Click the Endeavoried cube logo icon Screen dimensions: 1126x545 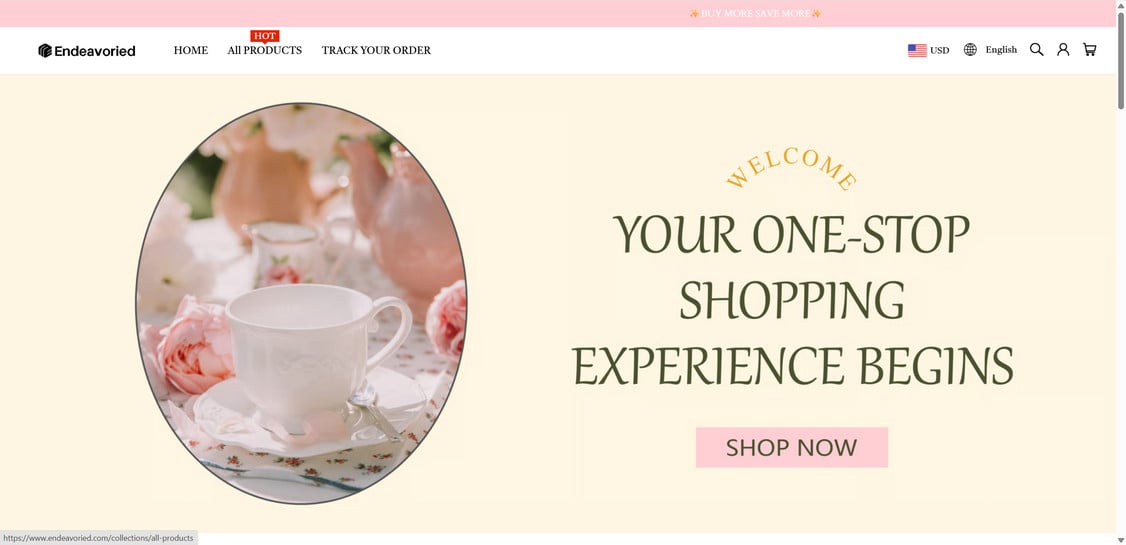pos(45,50)
